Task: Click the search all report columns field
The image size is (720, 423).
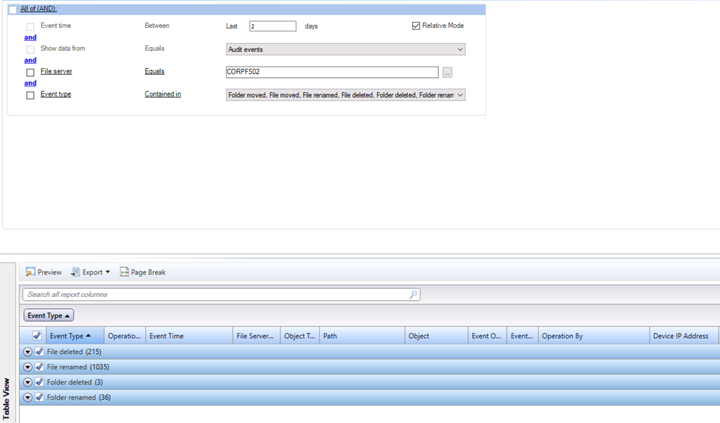Action: tap(215, 295)
